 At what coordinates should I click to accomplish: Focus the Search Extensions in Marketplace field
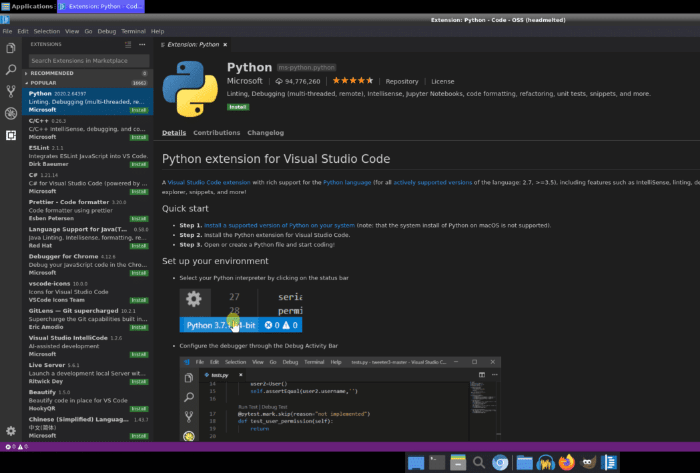[89, 60]
